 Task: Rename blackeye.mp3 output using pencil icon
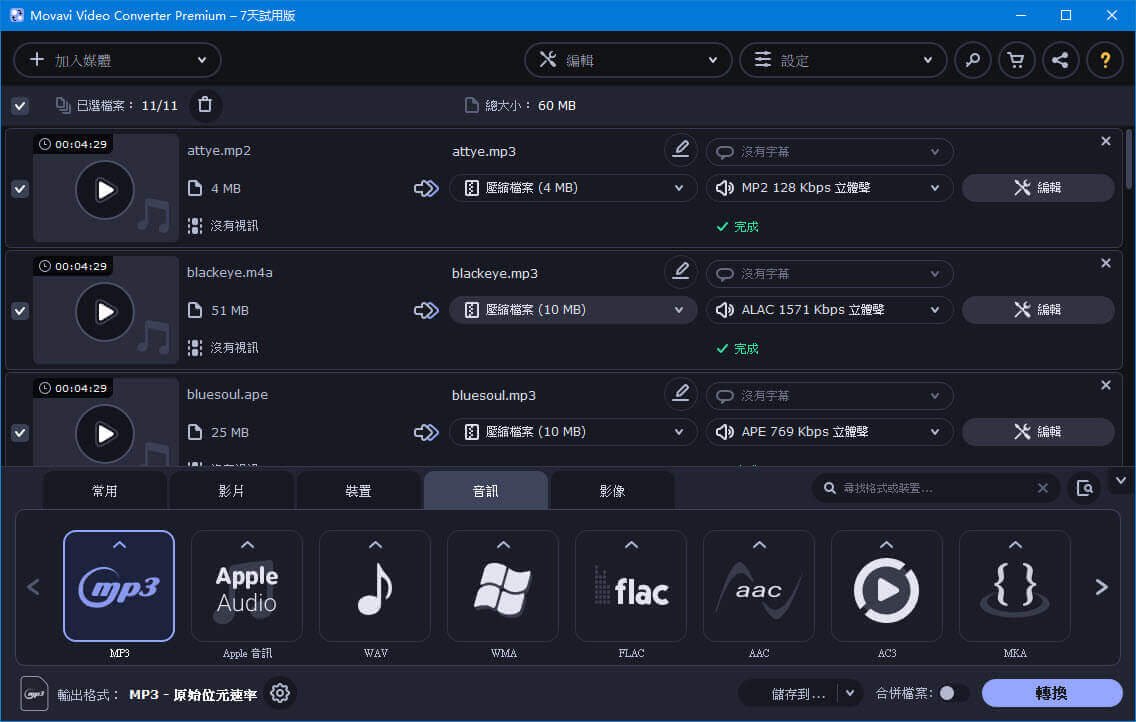(680, 272)
